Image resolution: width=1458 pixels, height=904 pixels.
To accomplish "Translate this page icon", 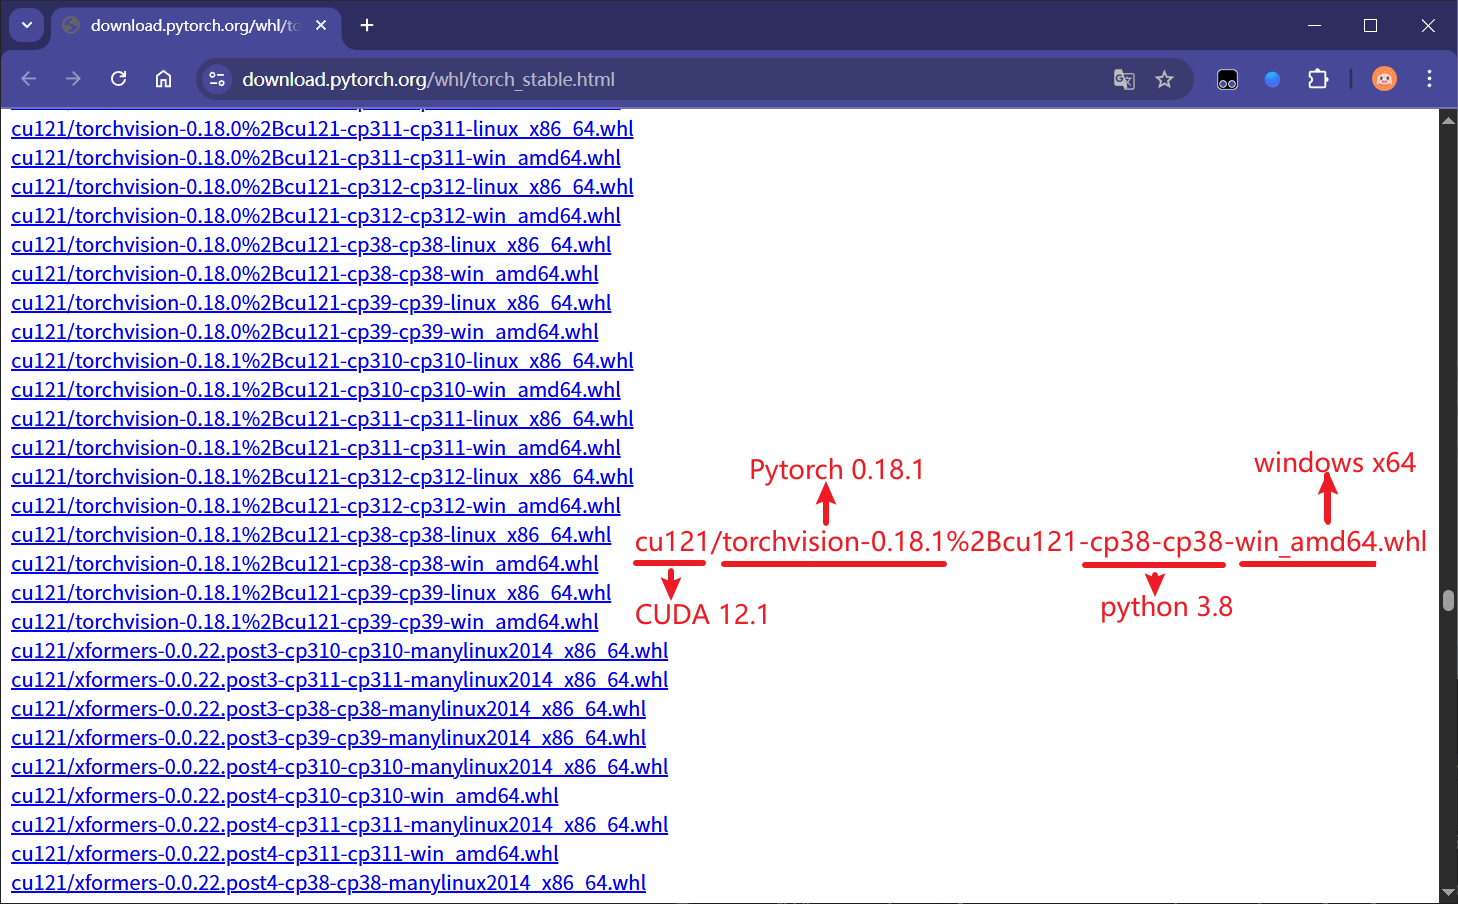I will coord(1124,79).
